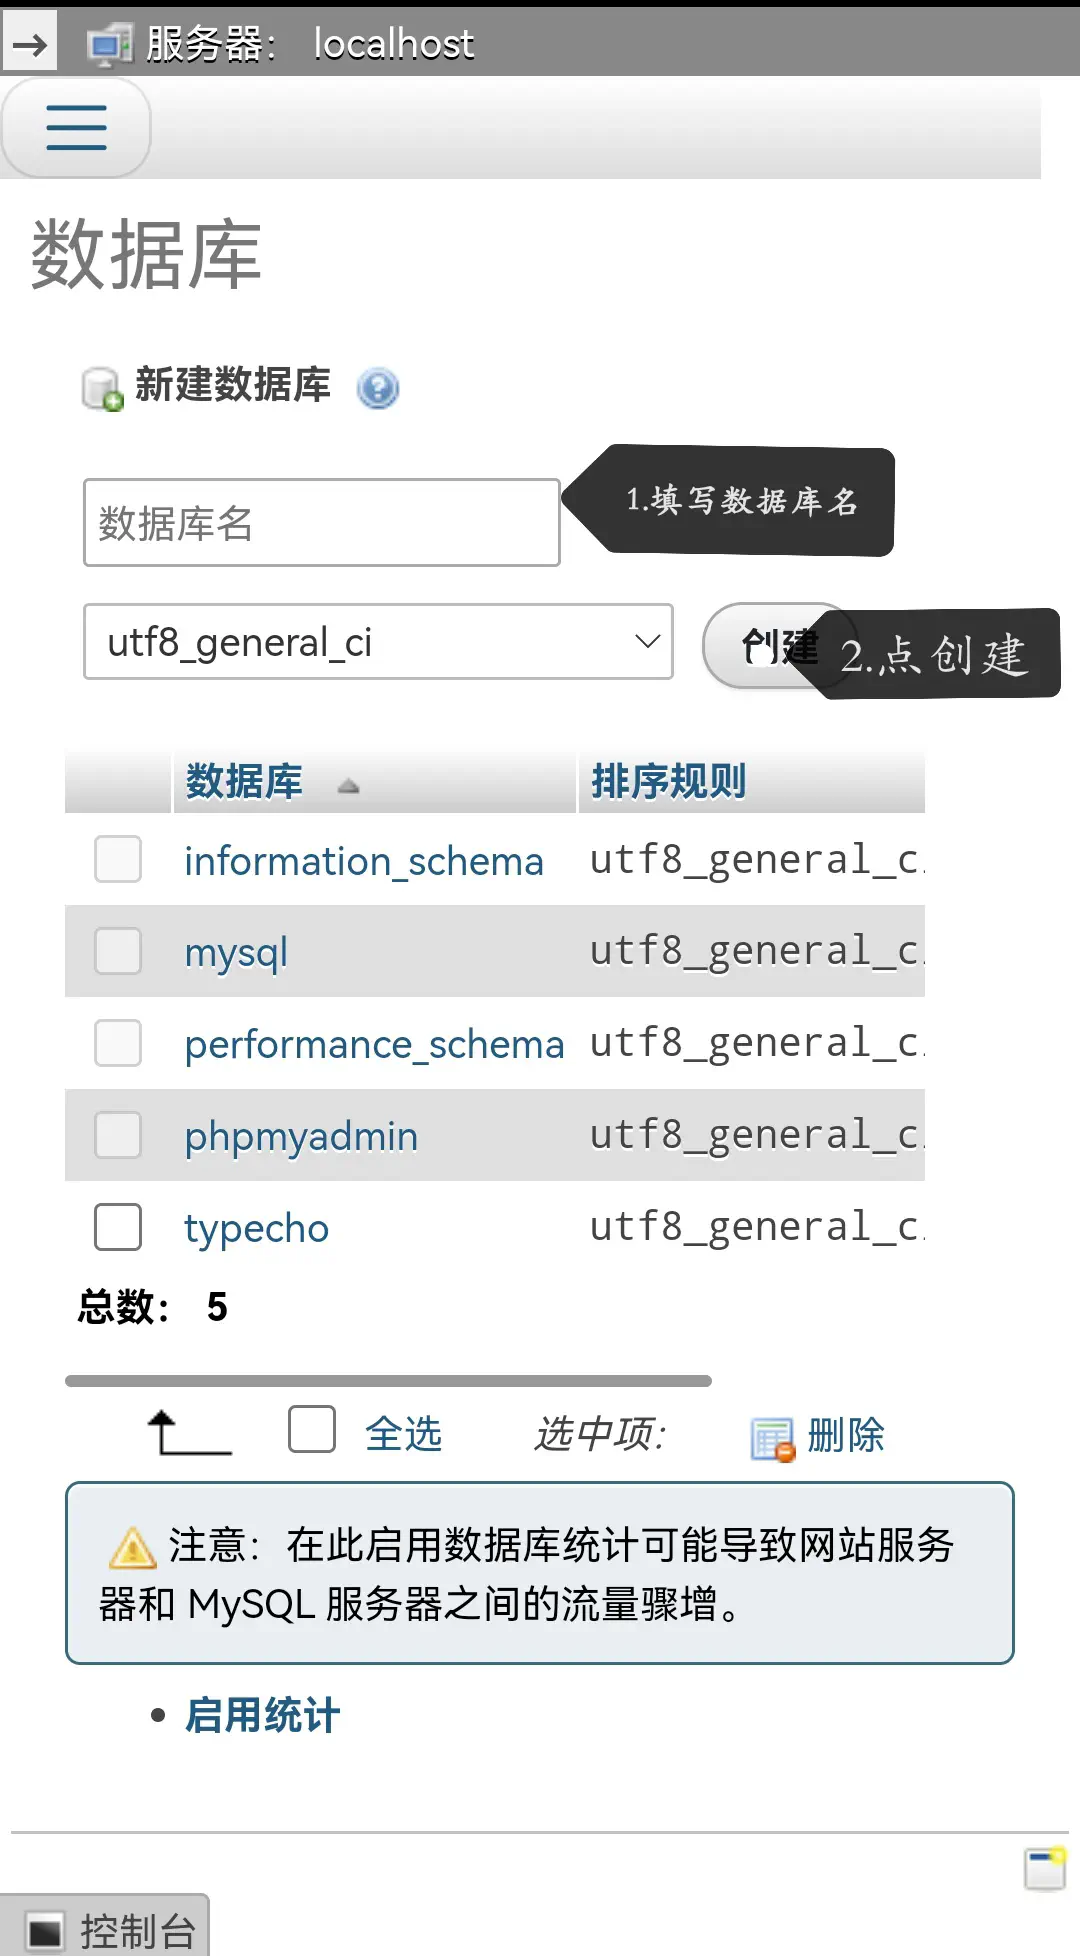Click the horizontal scrollbar below the table
Viewport: 1080px width, 1956px height.
point(388,1381)
